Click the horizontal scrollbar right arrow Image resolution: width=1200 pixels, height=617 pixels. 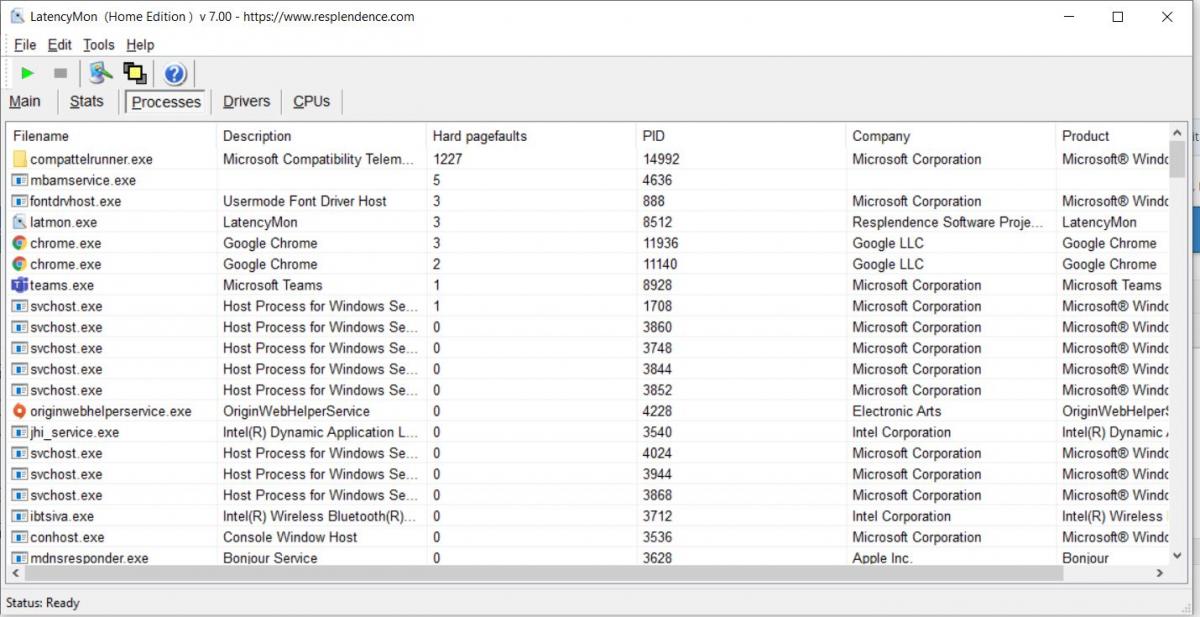1160,574
